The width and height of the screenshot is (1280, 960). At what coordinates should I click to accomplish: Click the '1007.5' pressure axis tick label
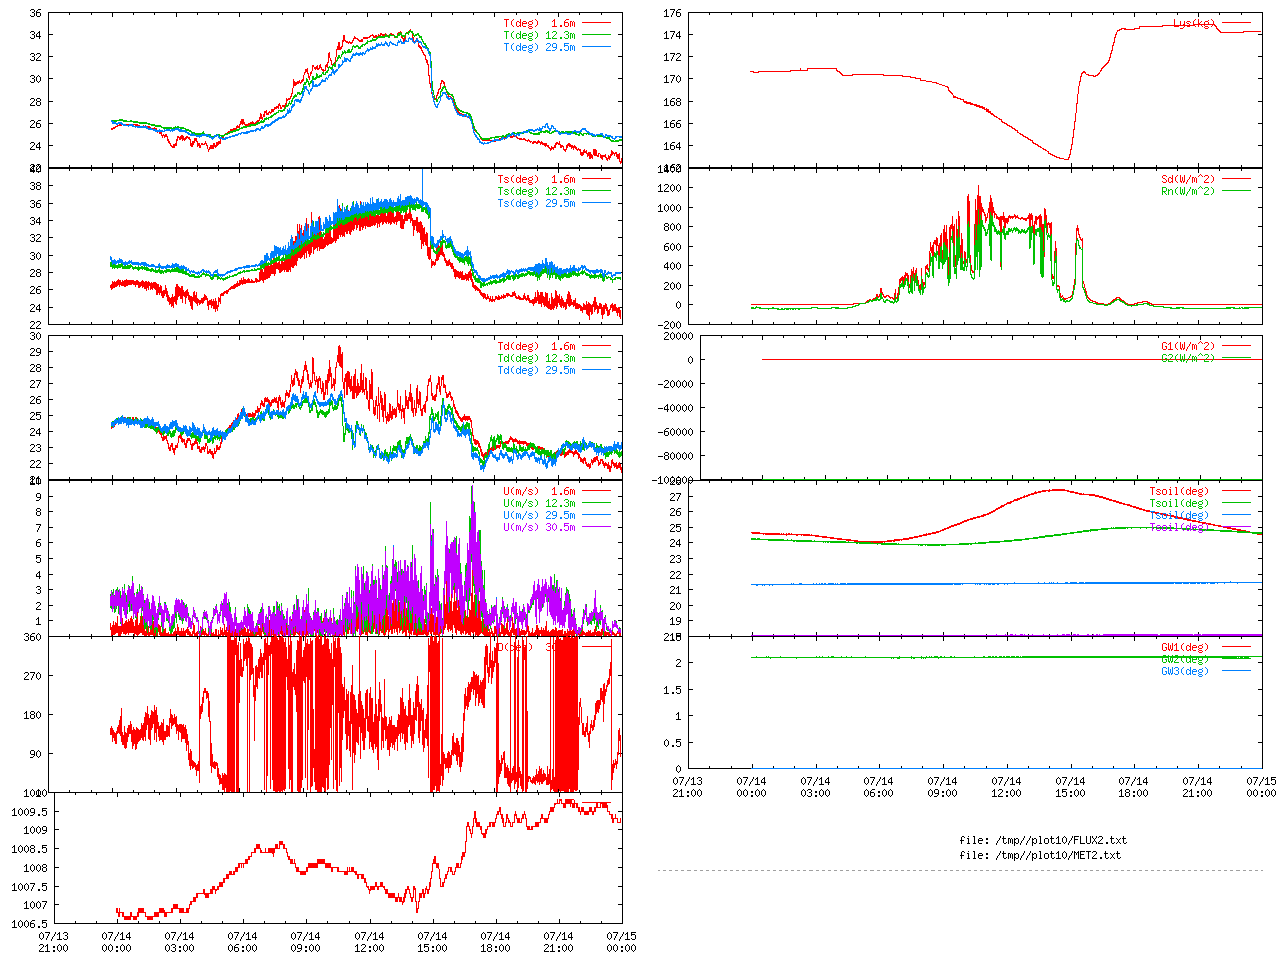click(27, 887)
